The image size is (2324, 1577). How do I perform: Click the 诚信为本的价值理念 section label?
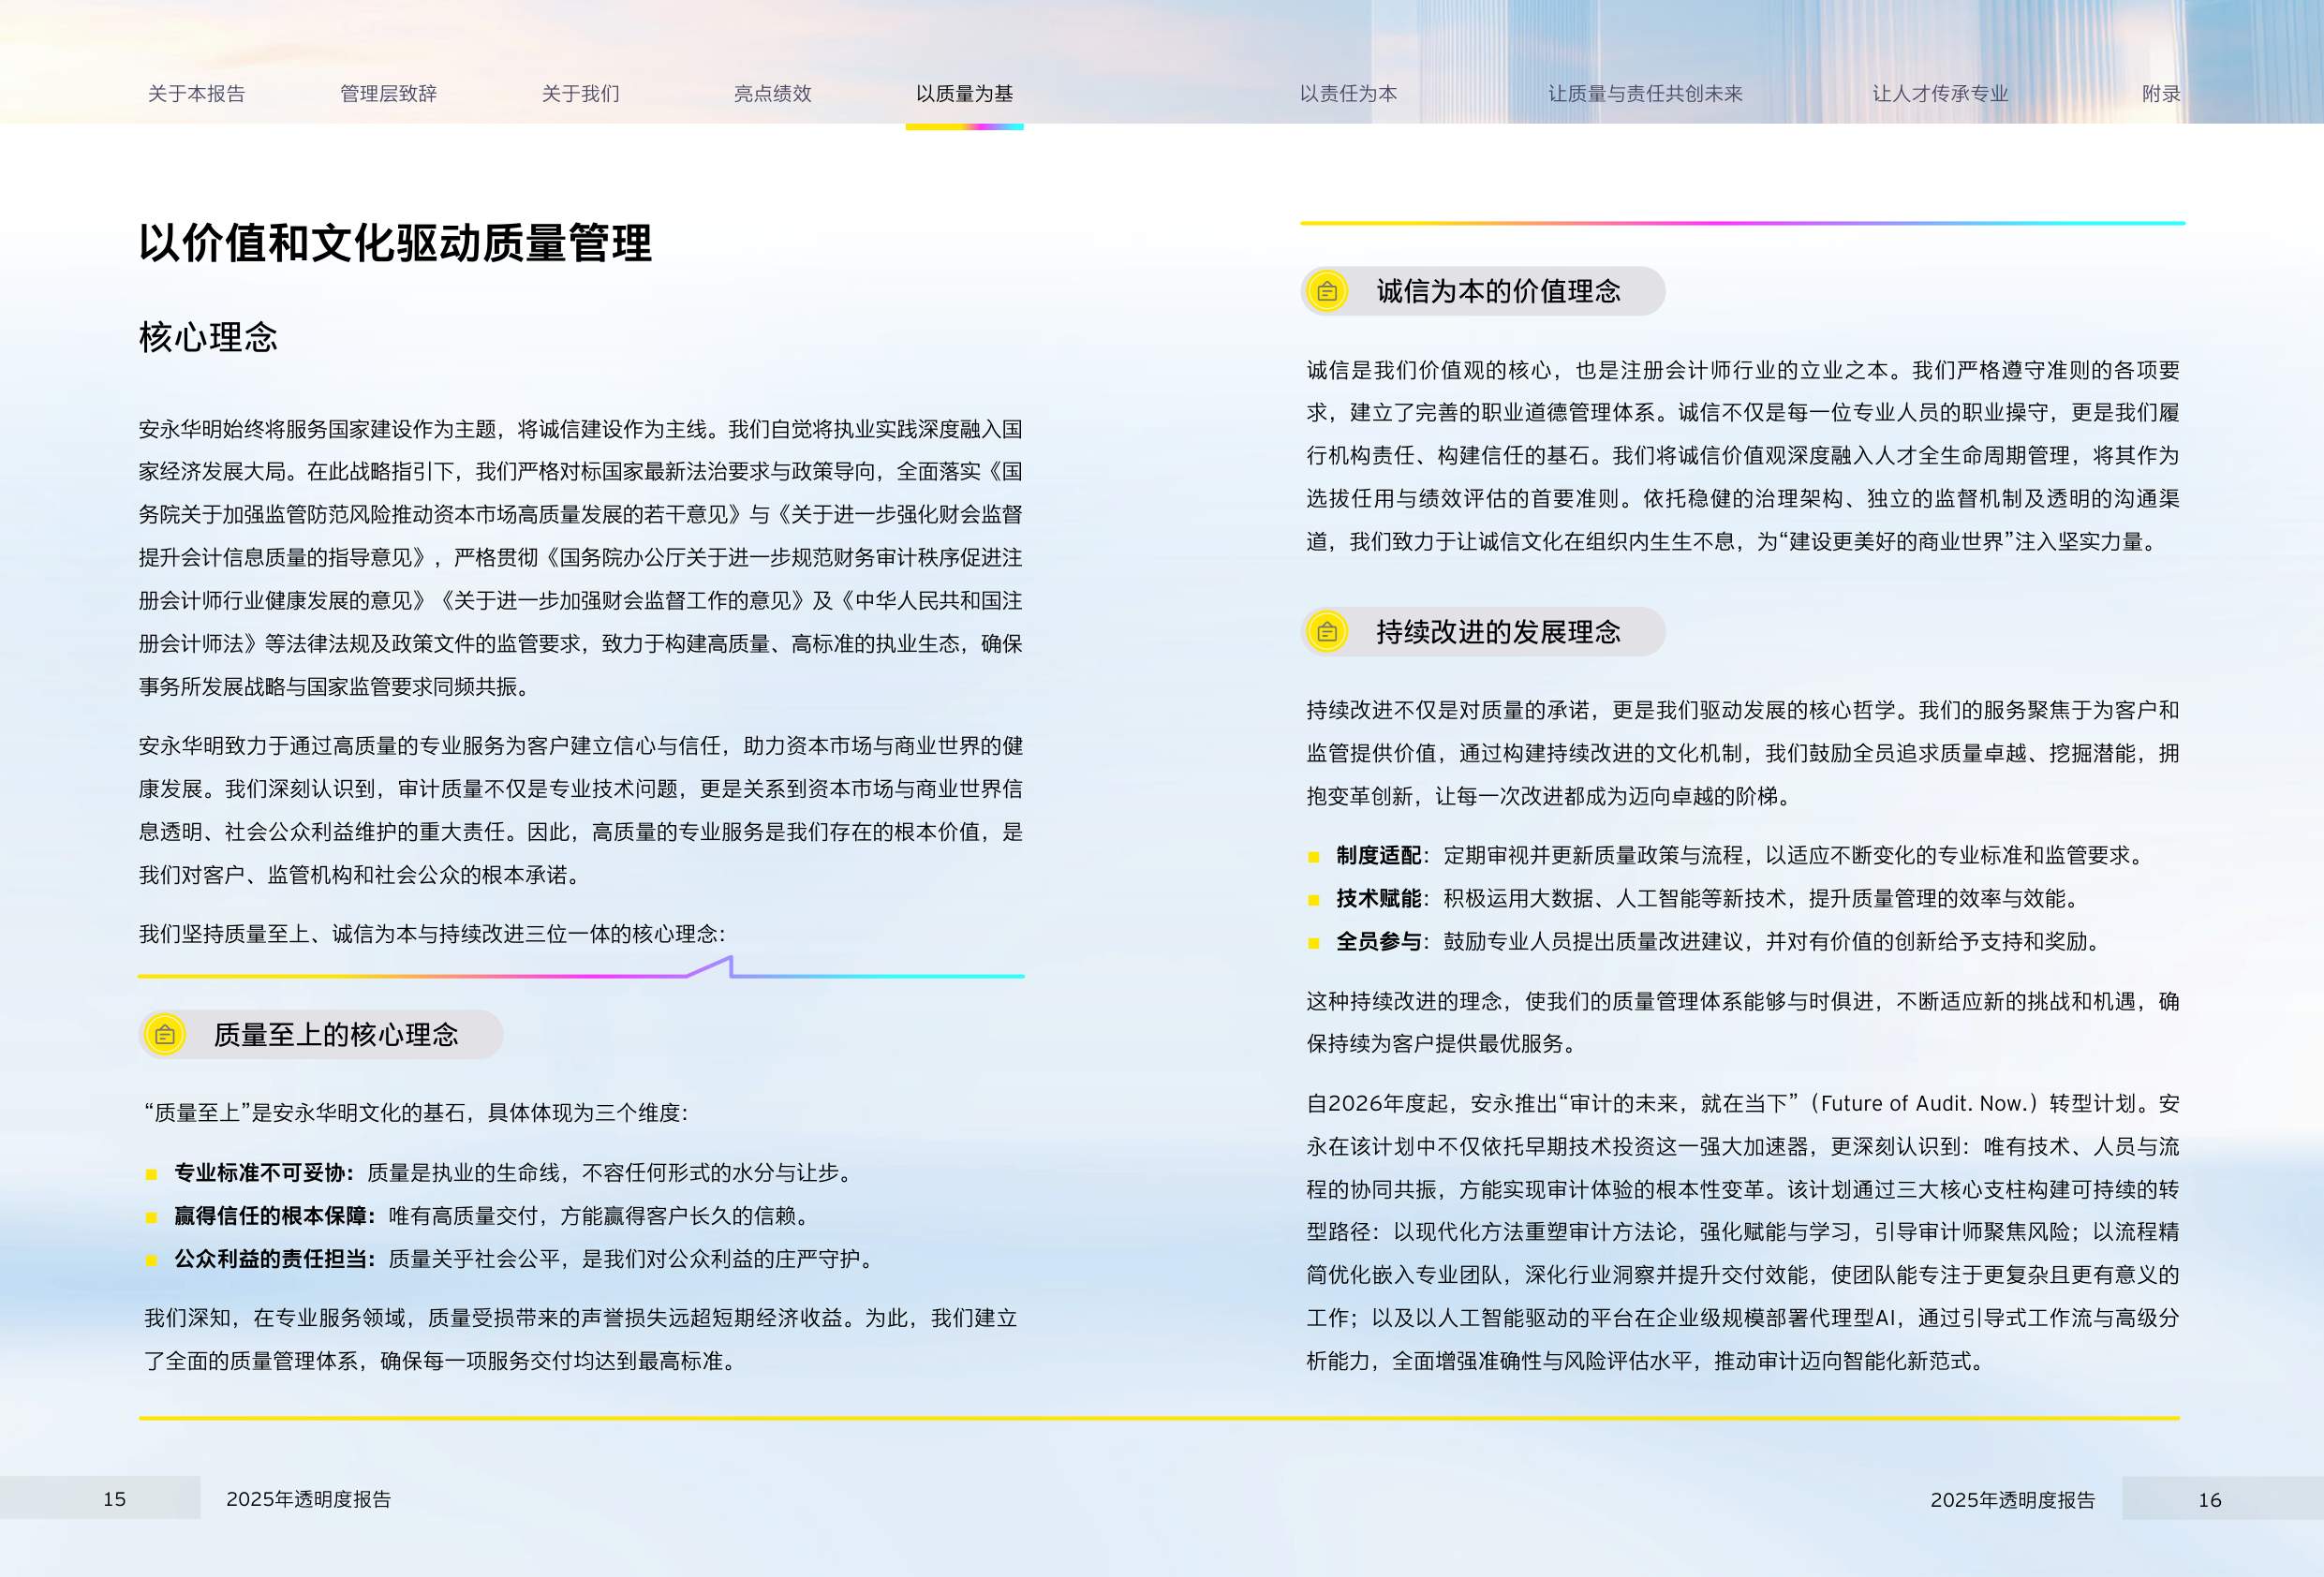pyautogui.click(x=1498, y=291)
